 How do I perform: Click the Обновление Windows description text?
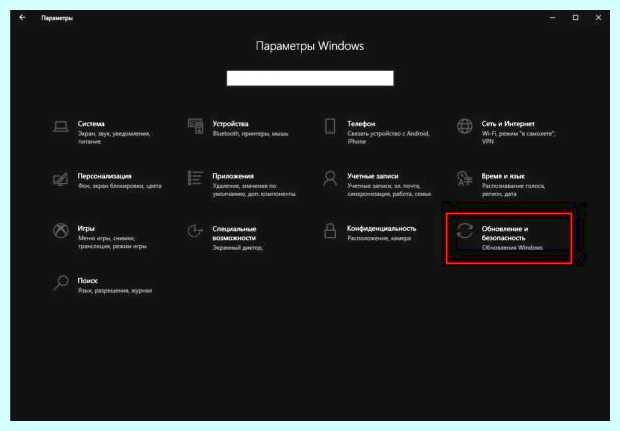point(512,248)
